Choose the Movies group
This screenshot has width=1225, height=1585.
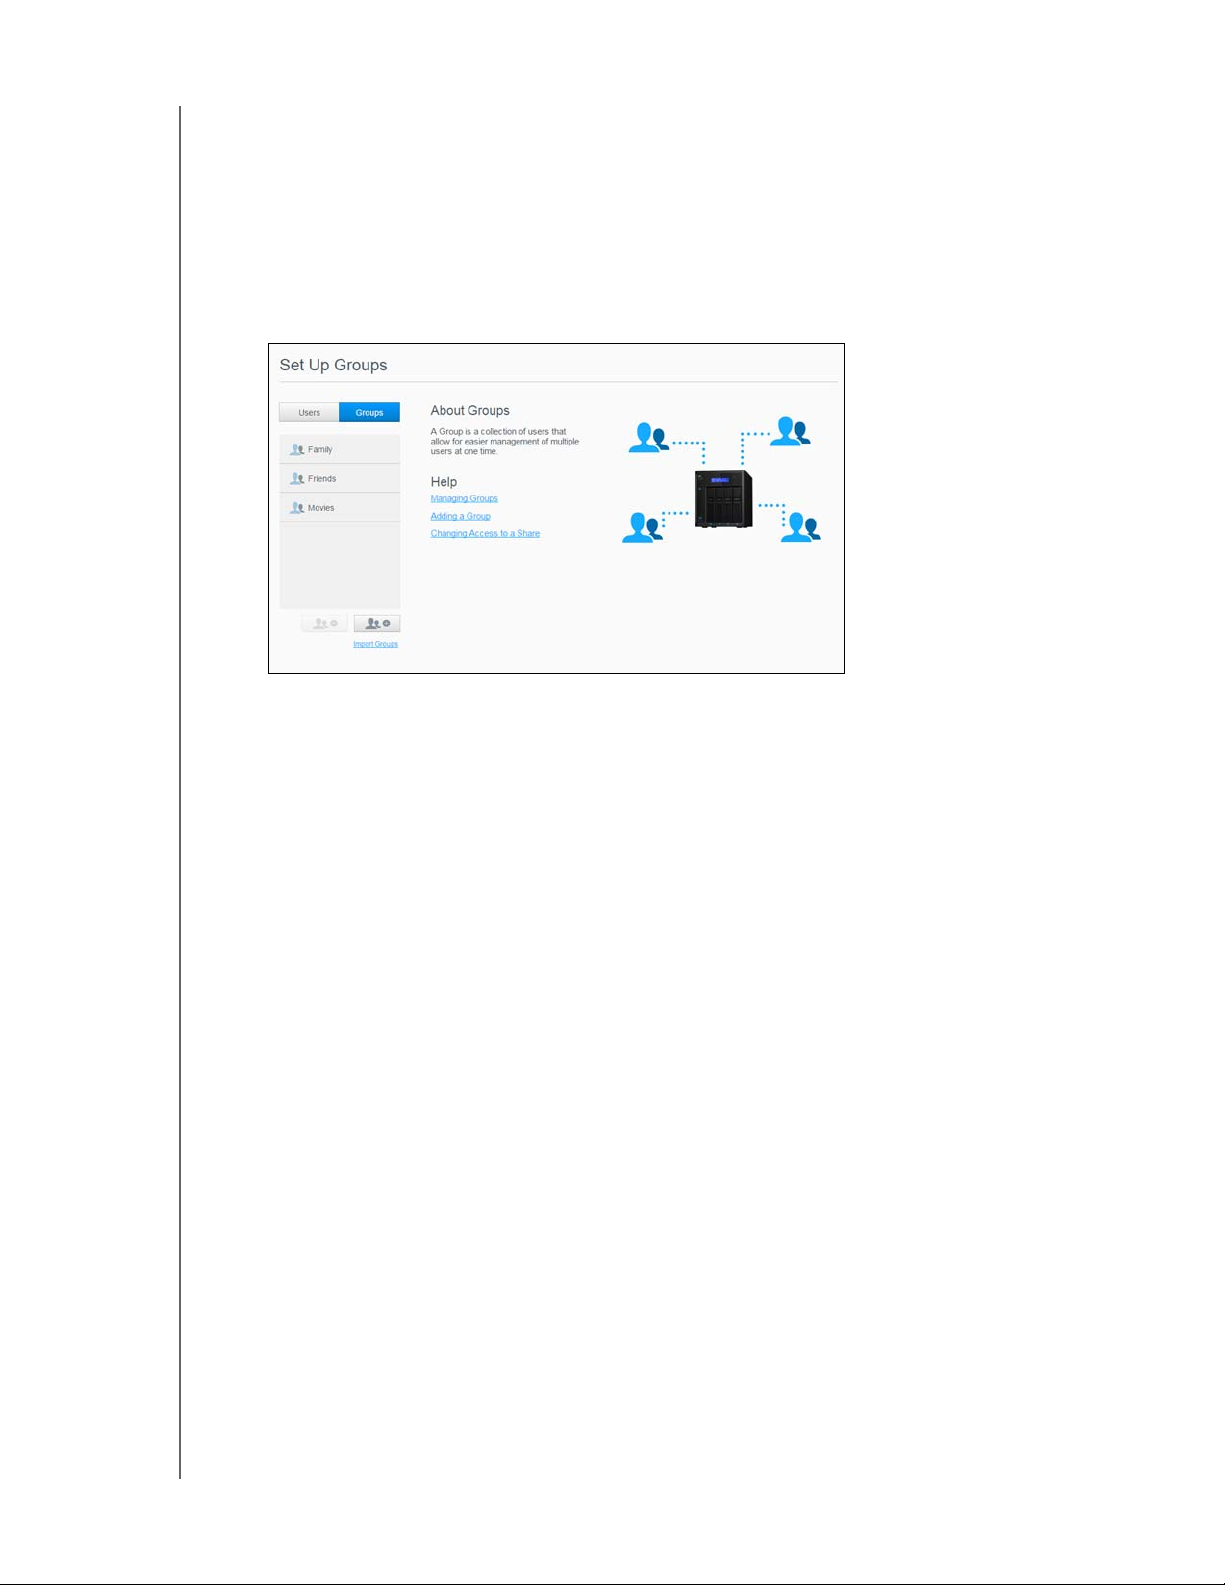339,507
